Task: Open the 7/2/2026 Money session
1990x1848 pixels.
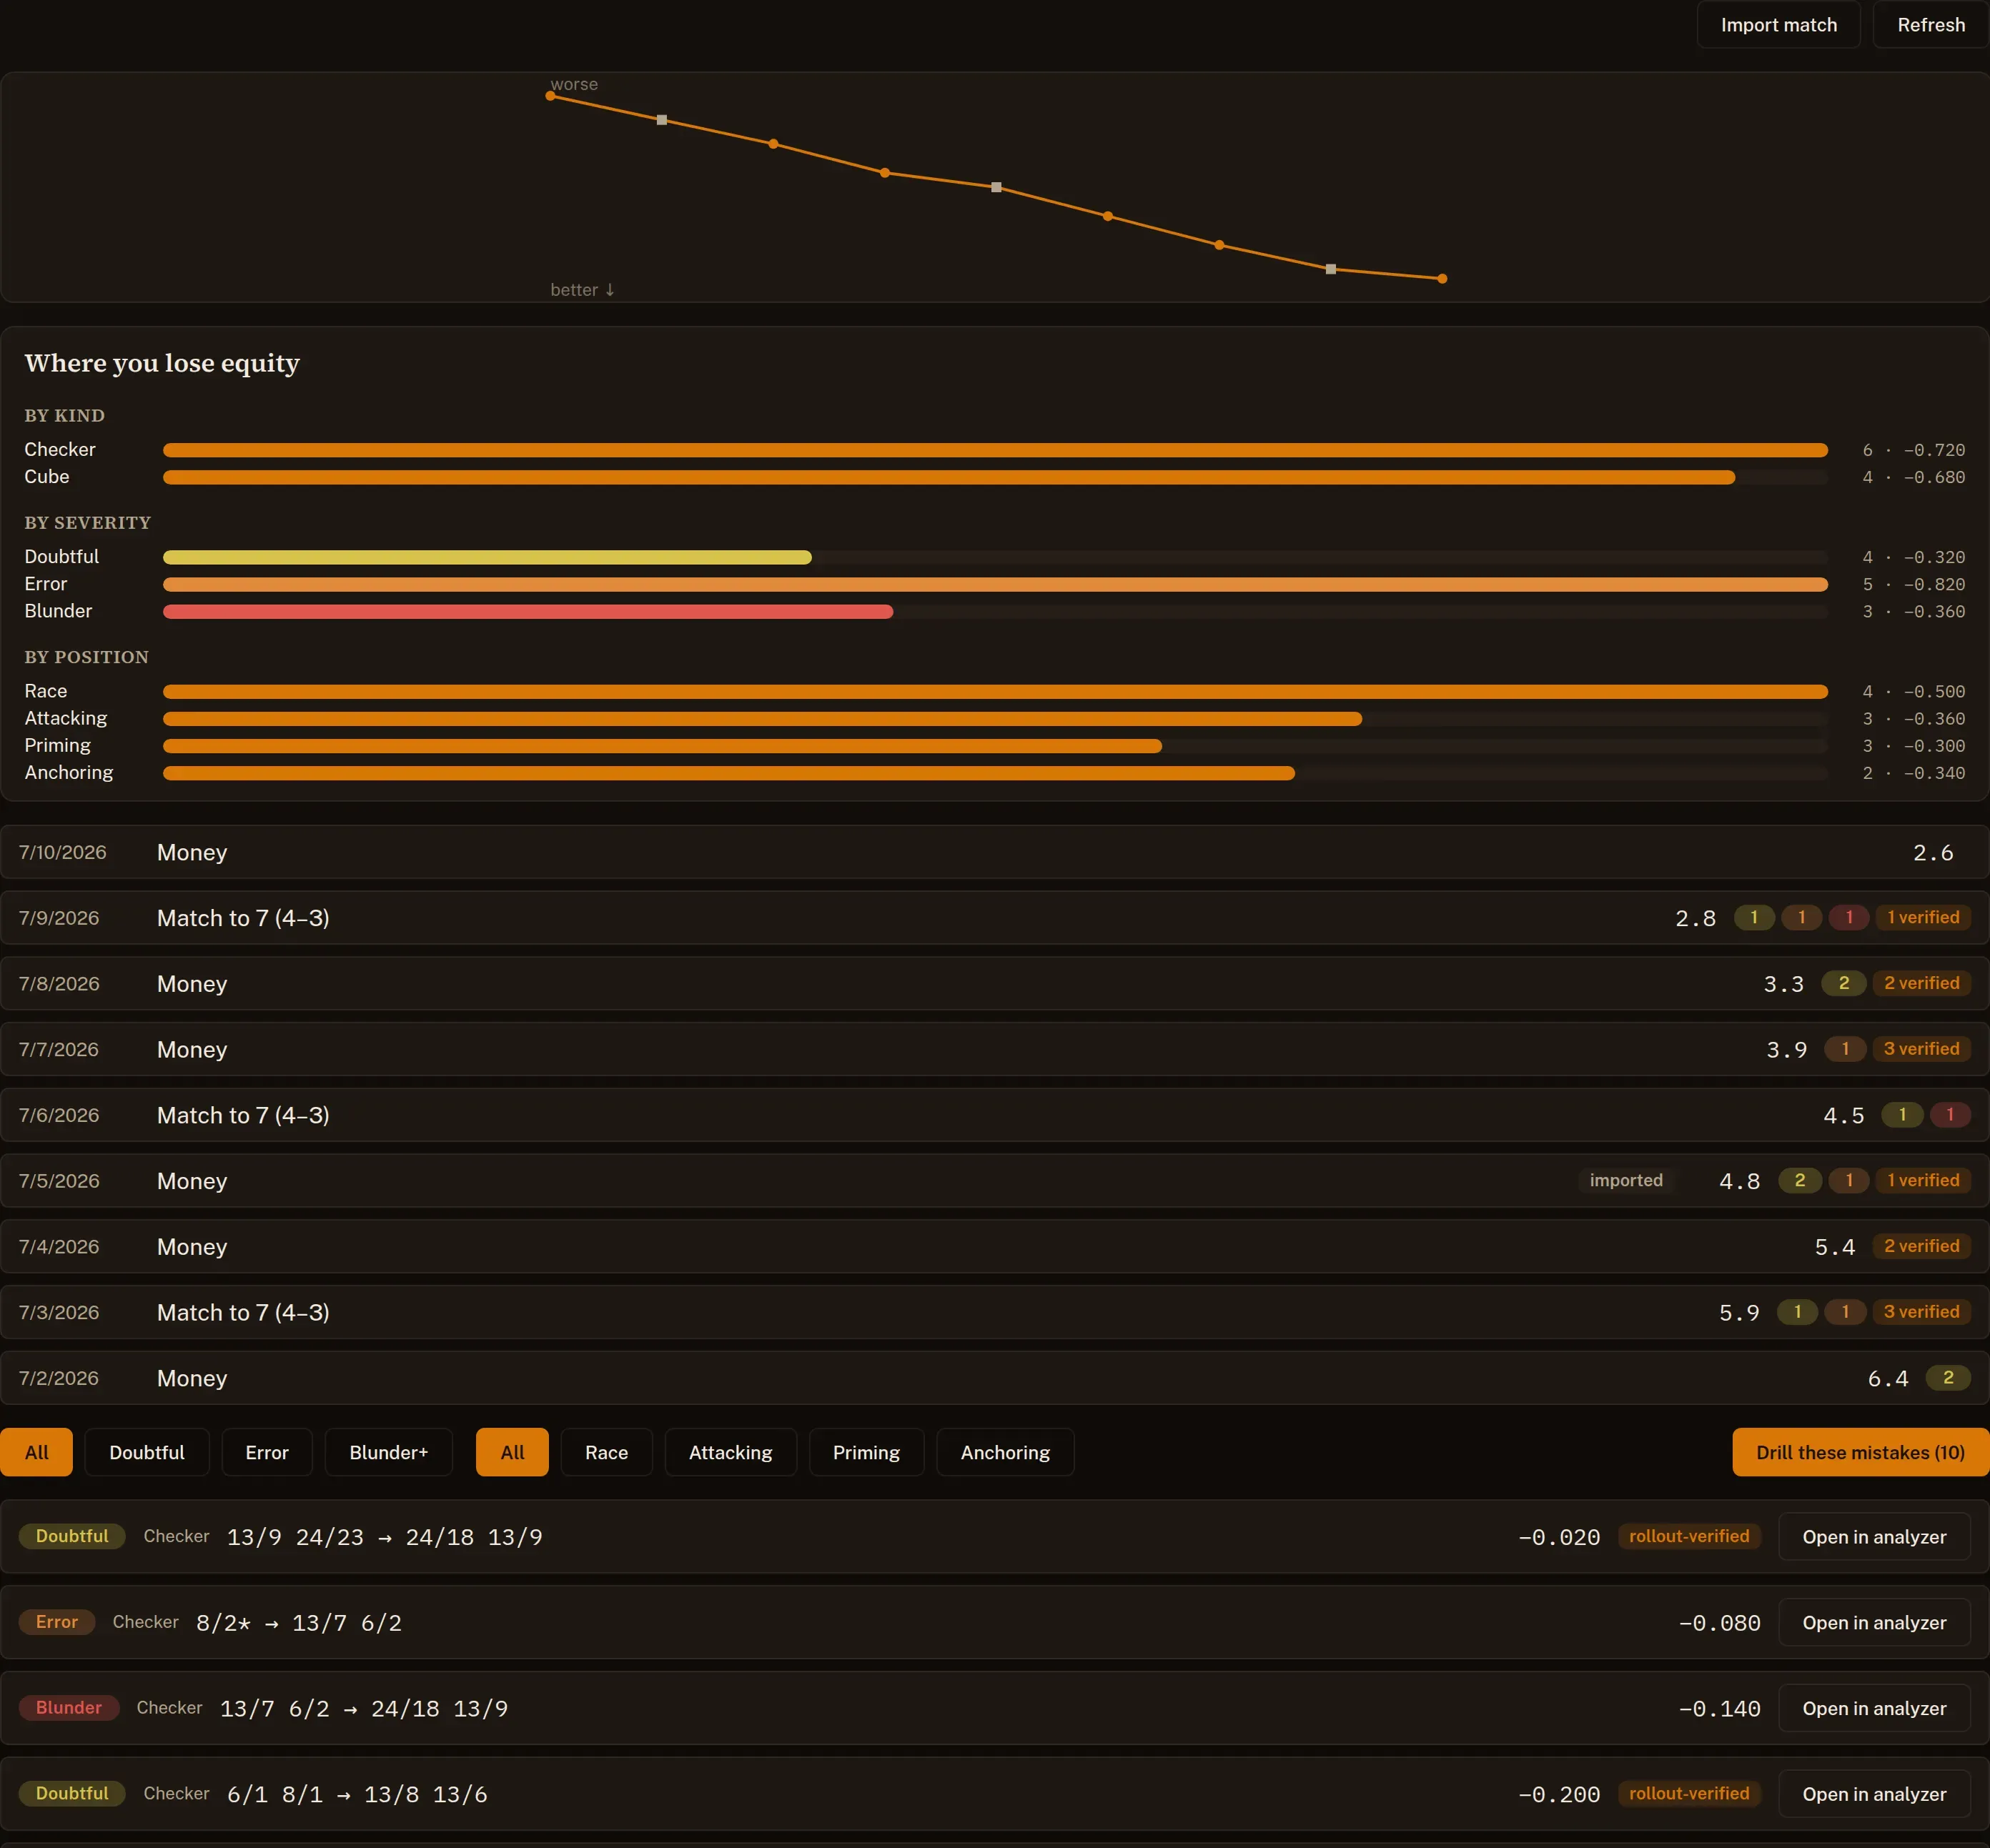Action: pos(995,1378)
